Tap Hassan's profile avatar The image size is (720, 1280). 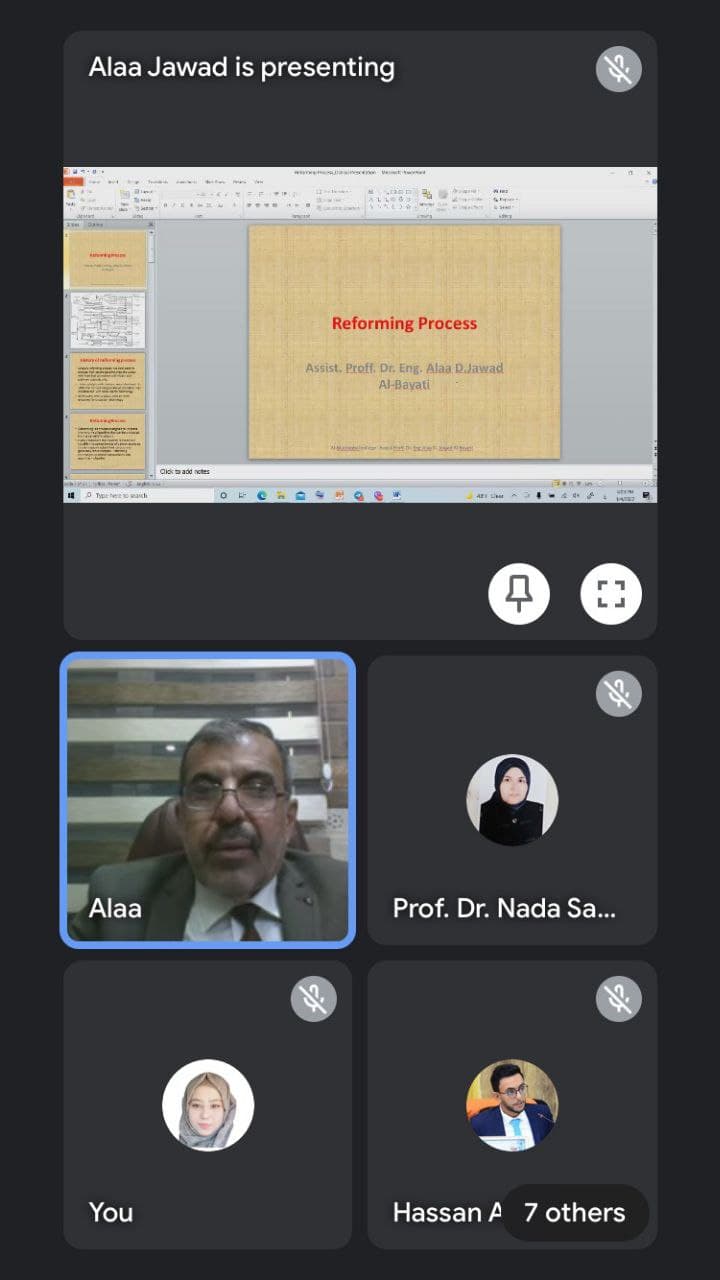click(512, 1105)
